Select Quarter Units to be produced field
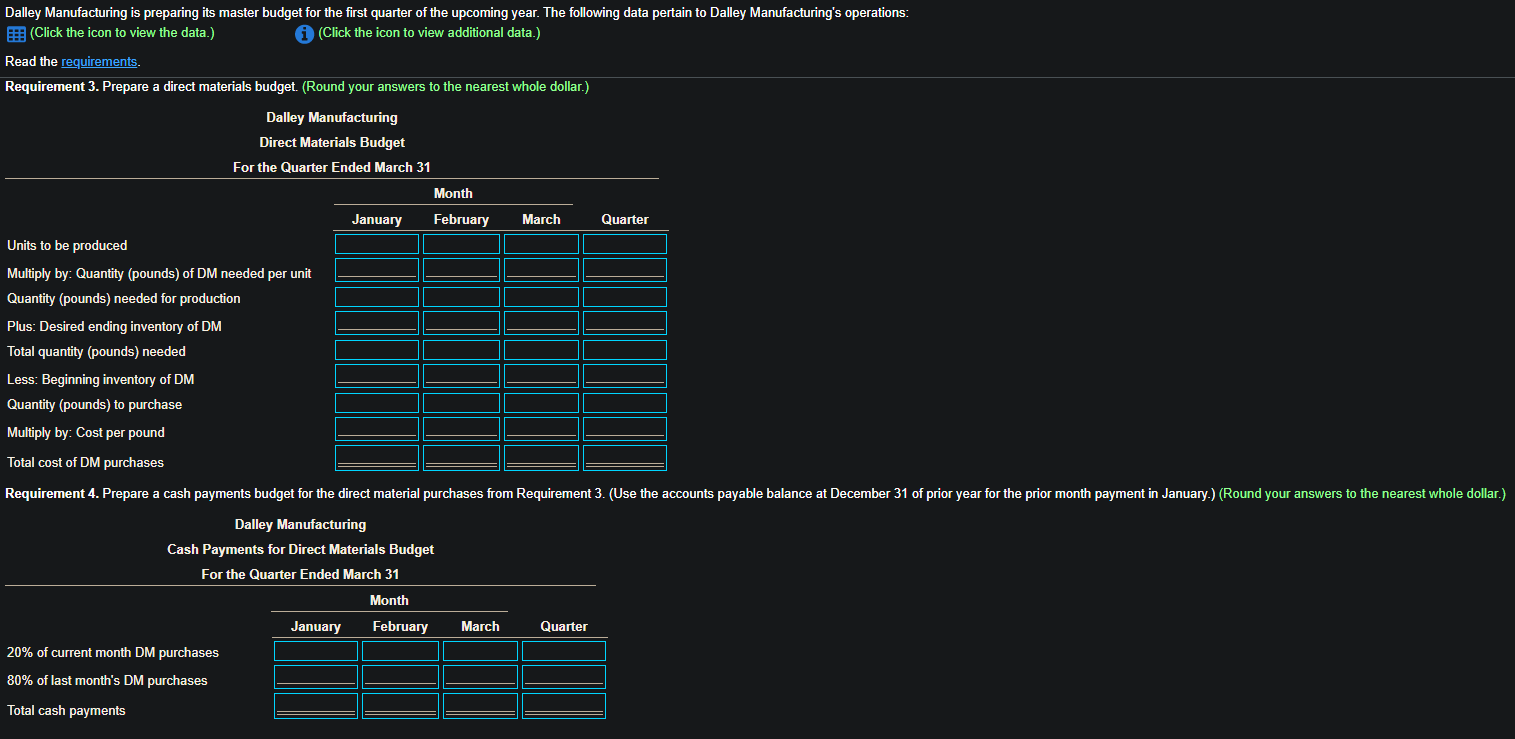 [625, 244]
